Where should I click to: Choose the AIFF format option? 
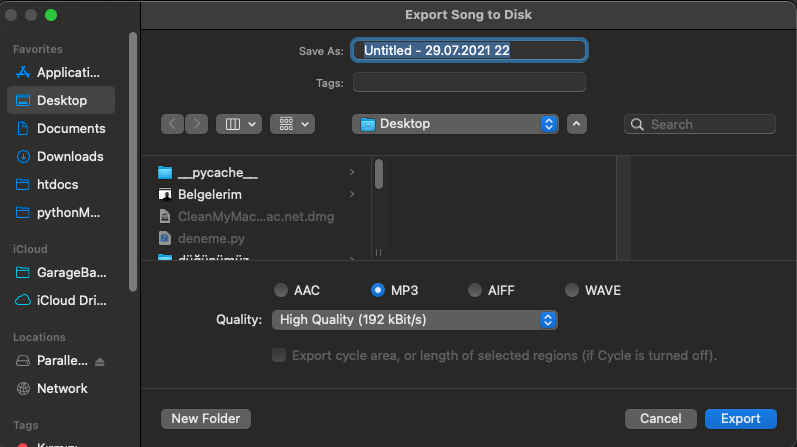[x=476, y=291]
